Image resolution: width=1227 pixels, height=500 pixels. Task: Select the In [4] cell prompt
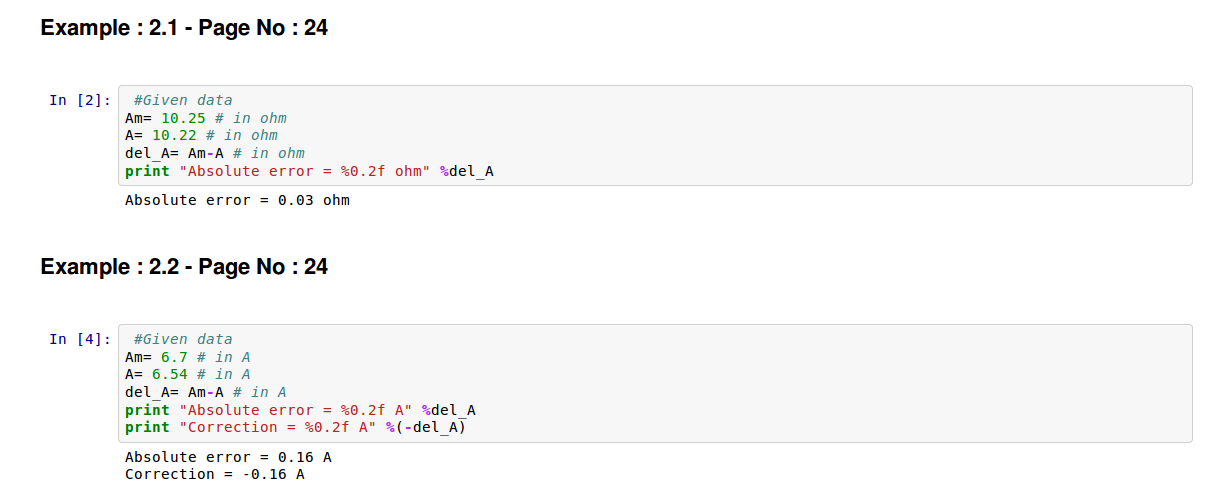click(x=79, y=339)
